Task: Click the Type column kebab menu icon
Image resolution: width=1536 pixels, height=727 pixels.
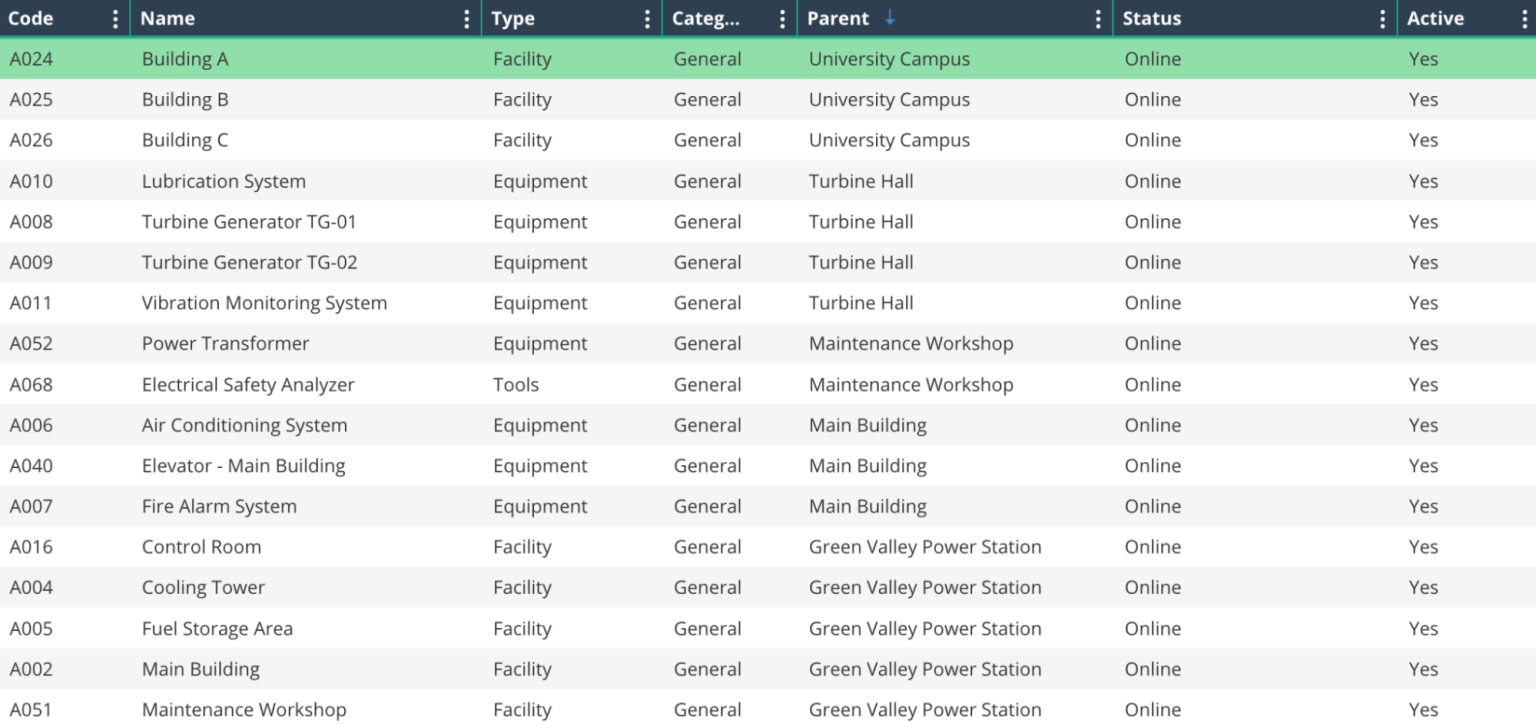Action: [647, 19]
